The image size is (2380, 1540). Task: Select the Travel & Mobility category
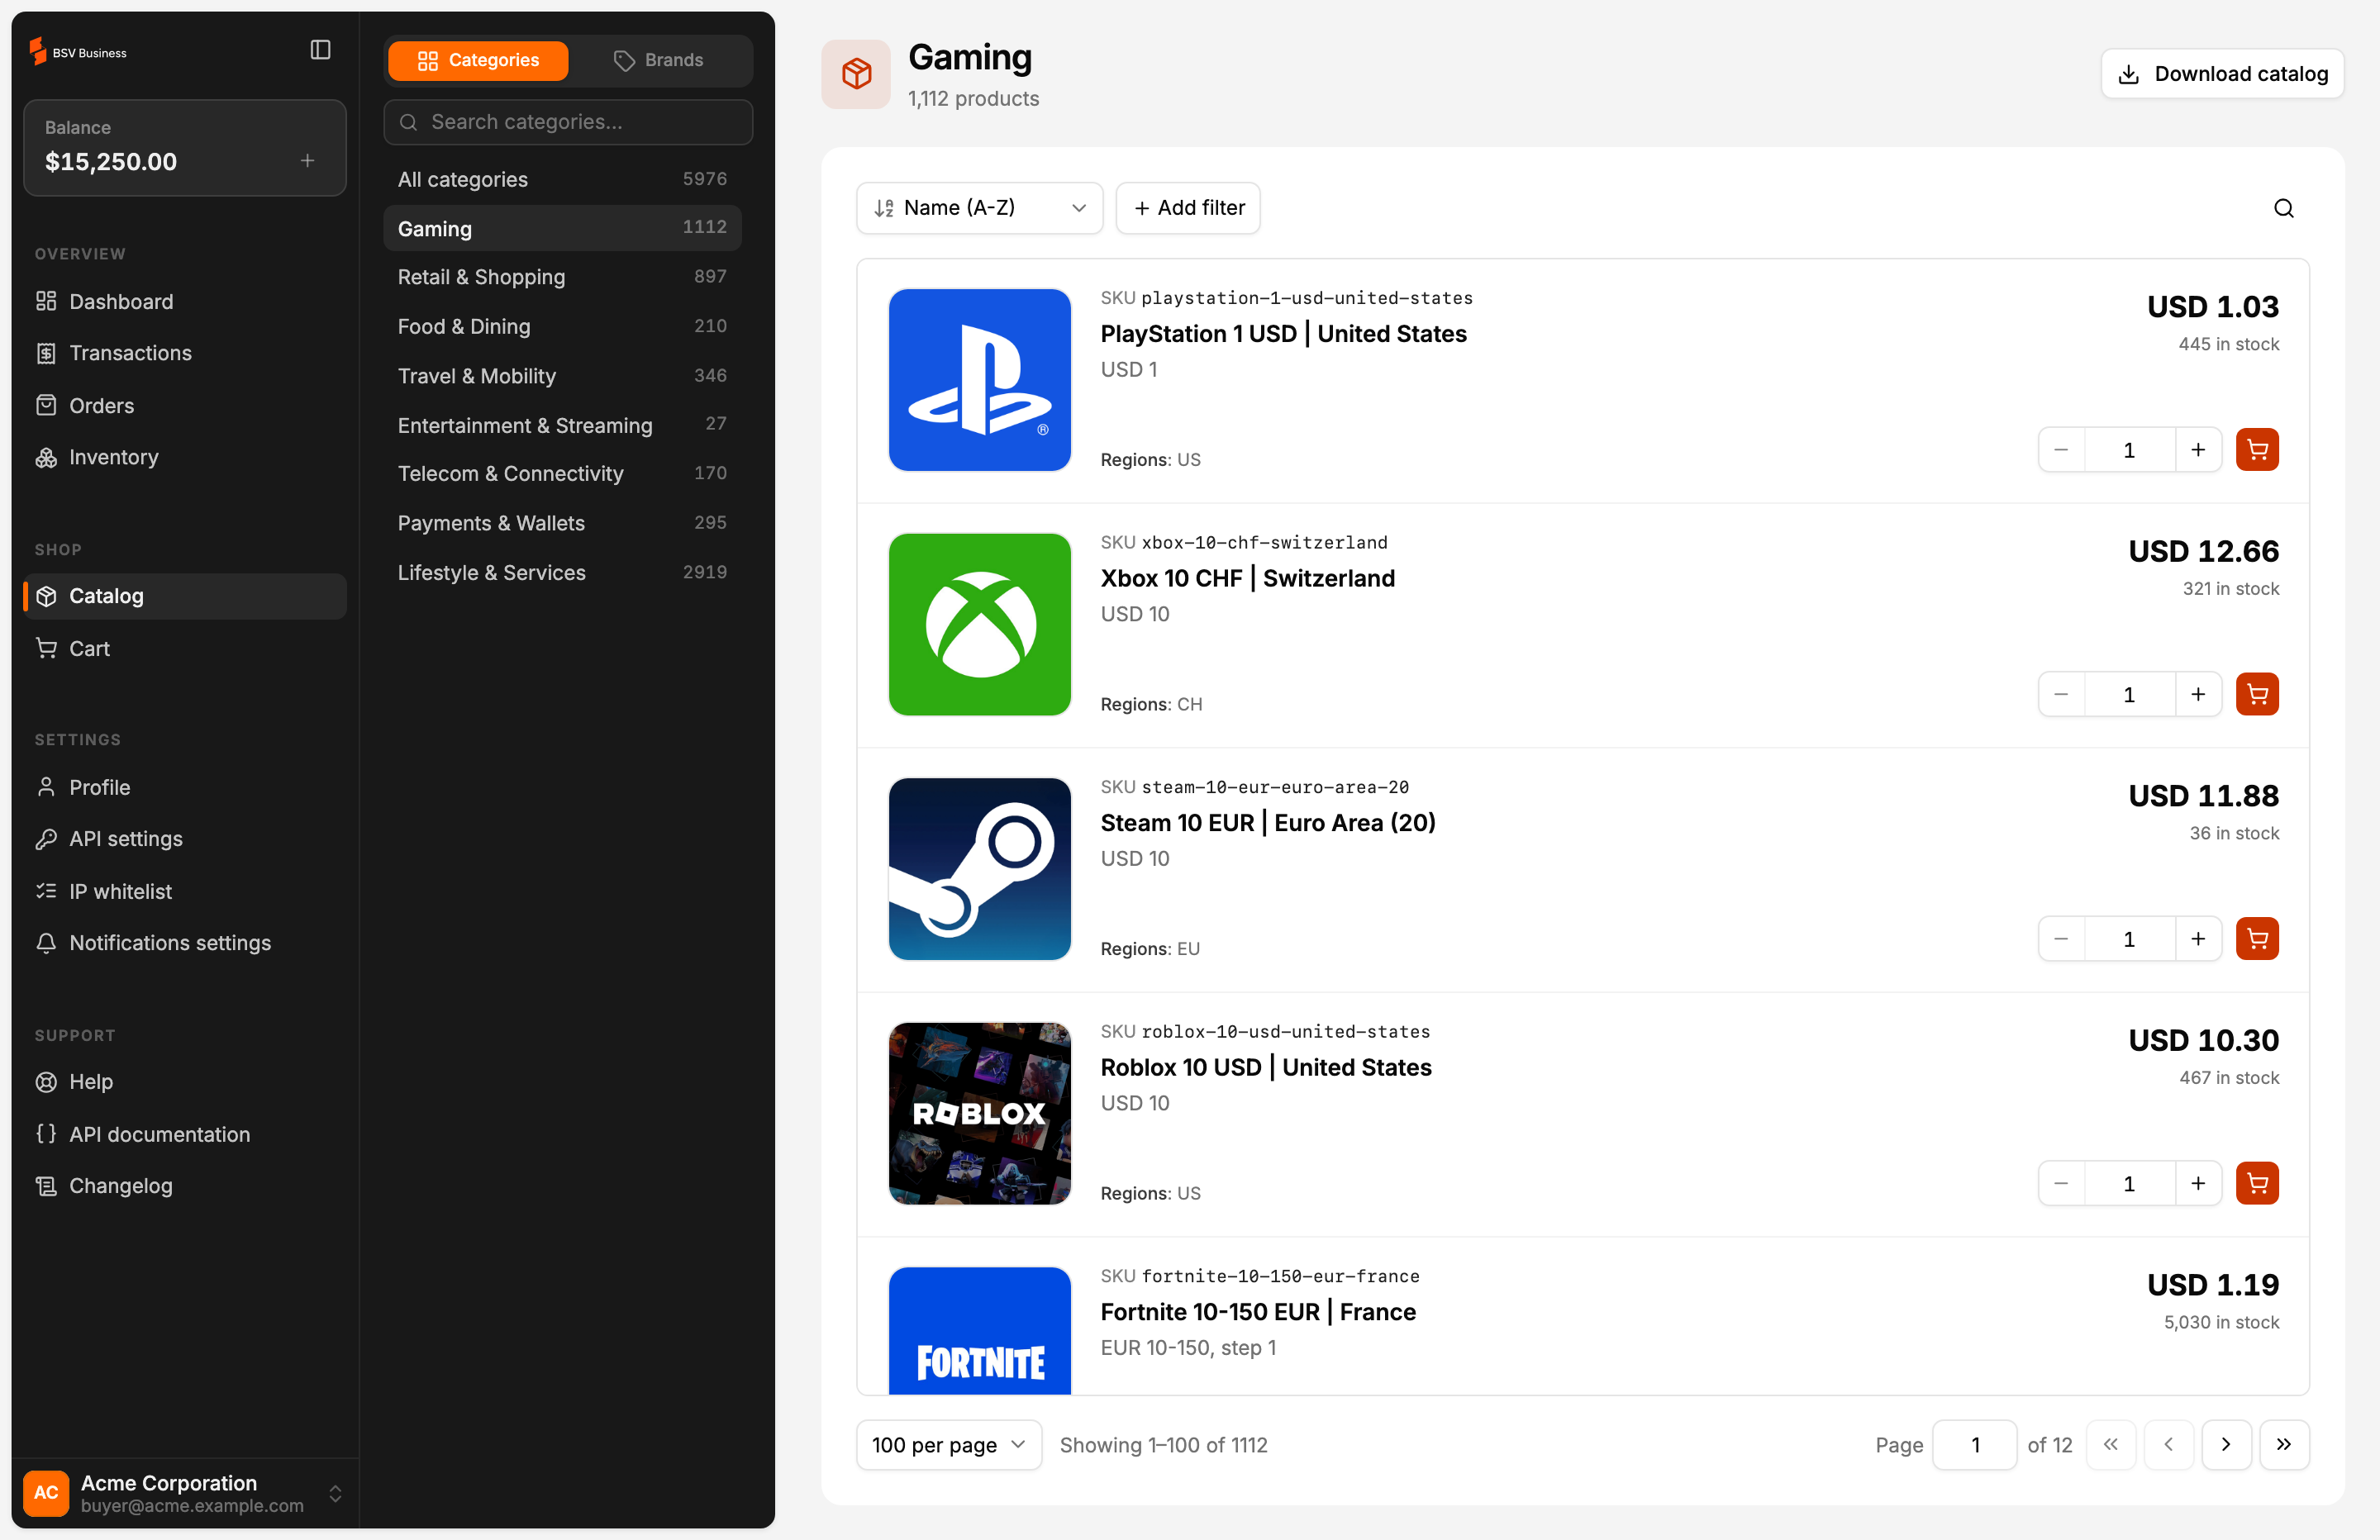(562, 376)
